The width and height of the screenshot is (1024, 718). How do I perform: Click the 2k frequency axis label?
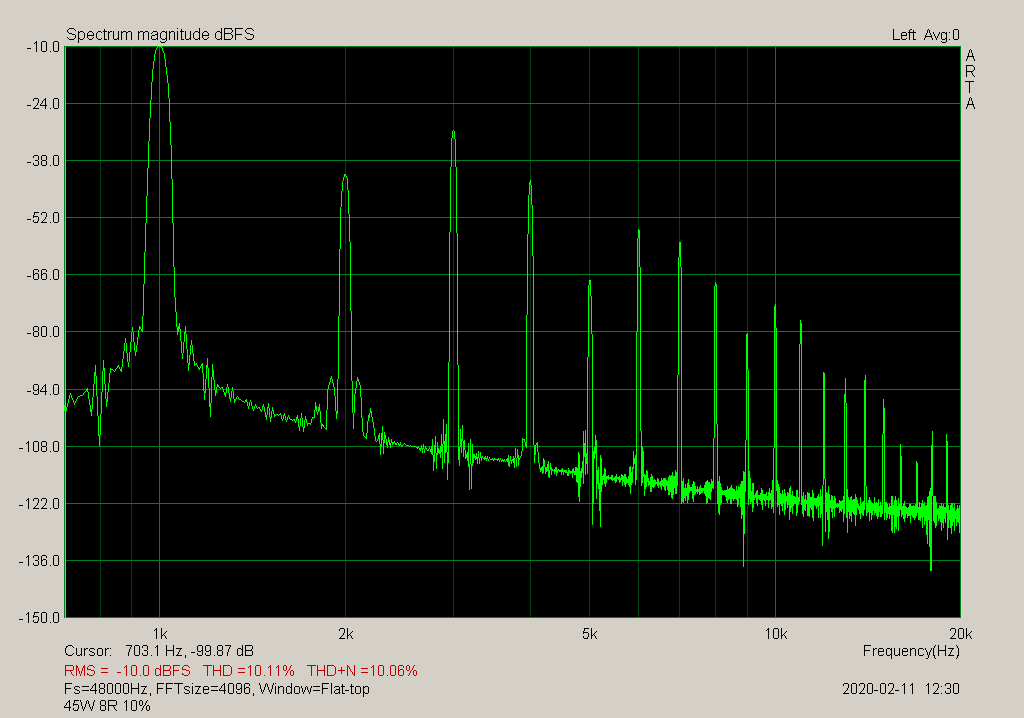(x=345, y=634)
